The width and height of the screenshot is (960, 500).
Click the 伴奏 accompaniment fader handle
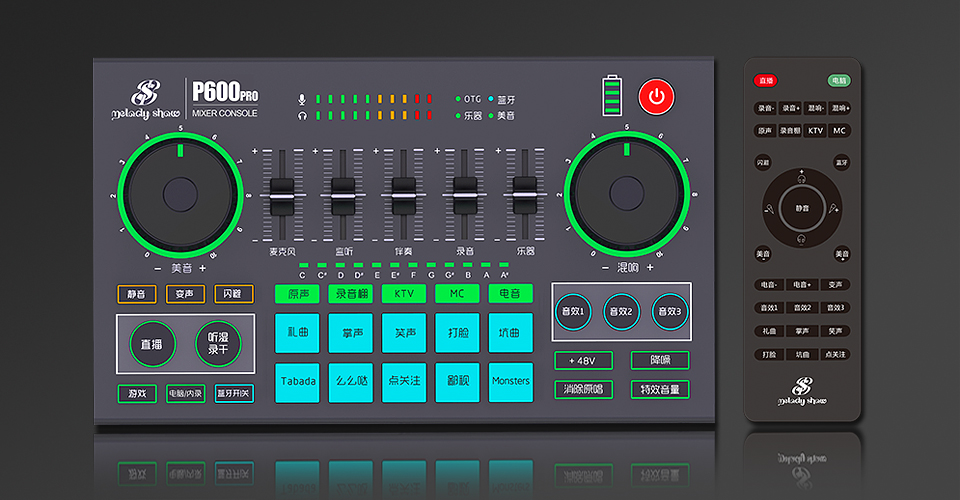click(403, 196)
